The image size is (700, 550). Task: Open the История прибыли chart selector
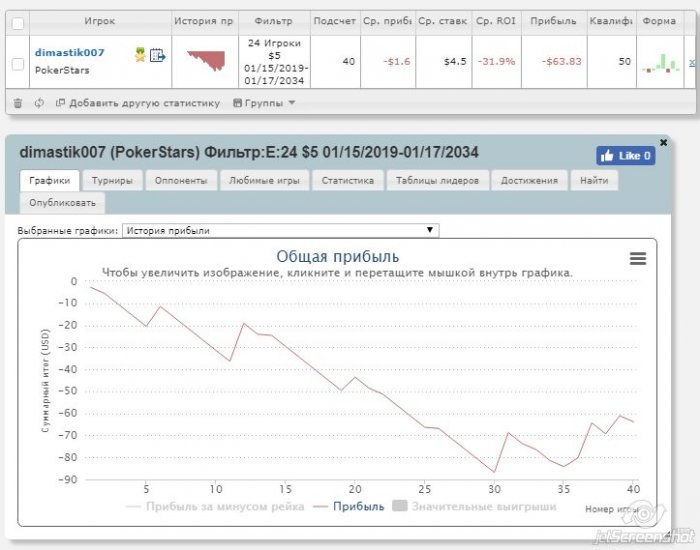280,230
